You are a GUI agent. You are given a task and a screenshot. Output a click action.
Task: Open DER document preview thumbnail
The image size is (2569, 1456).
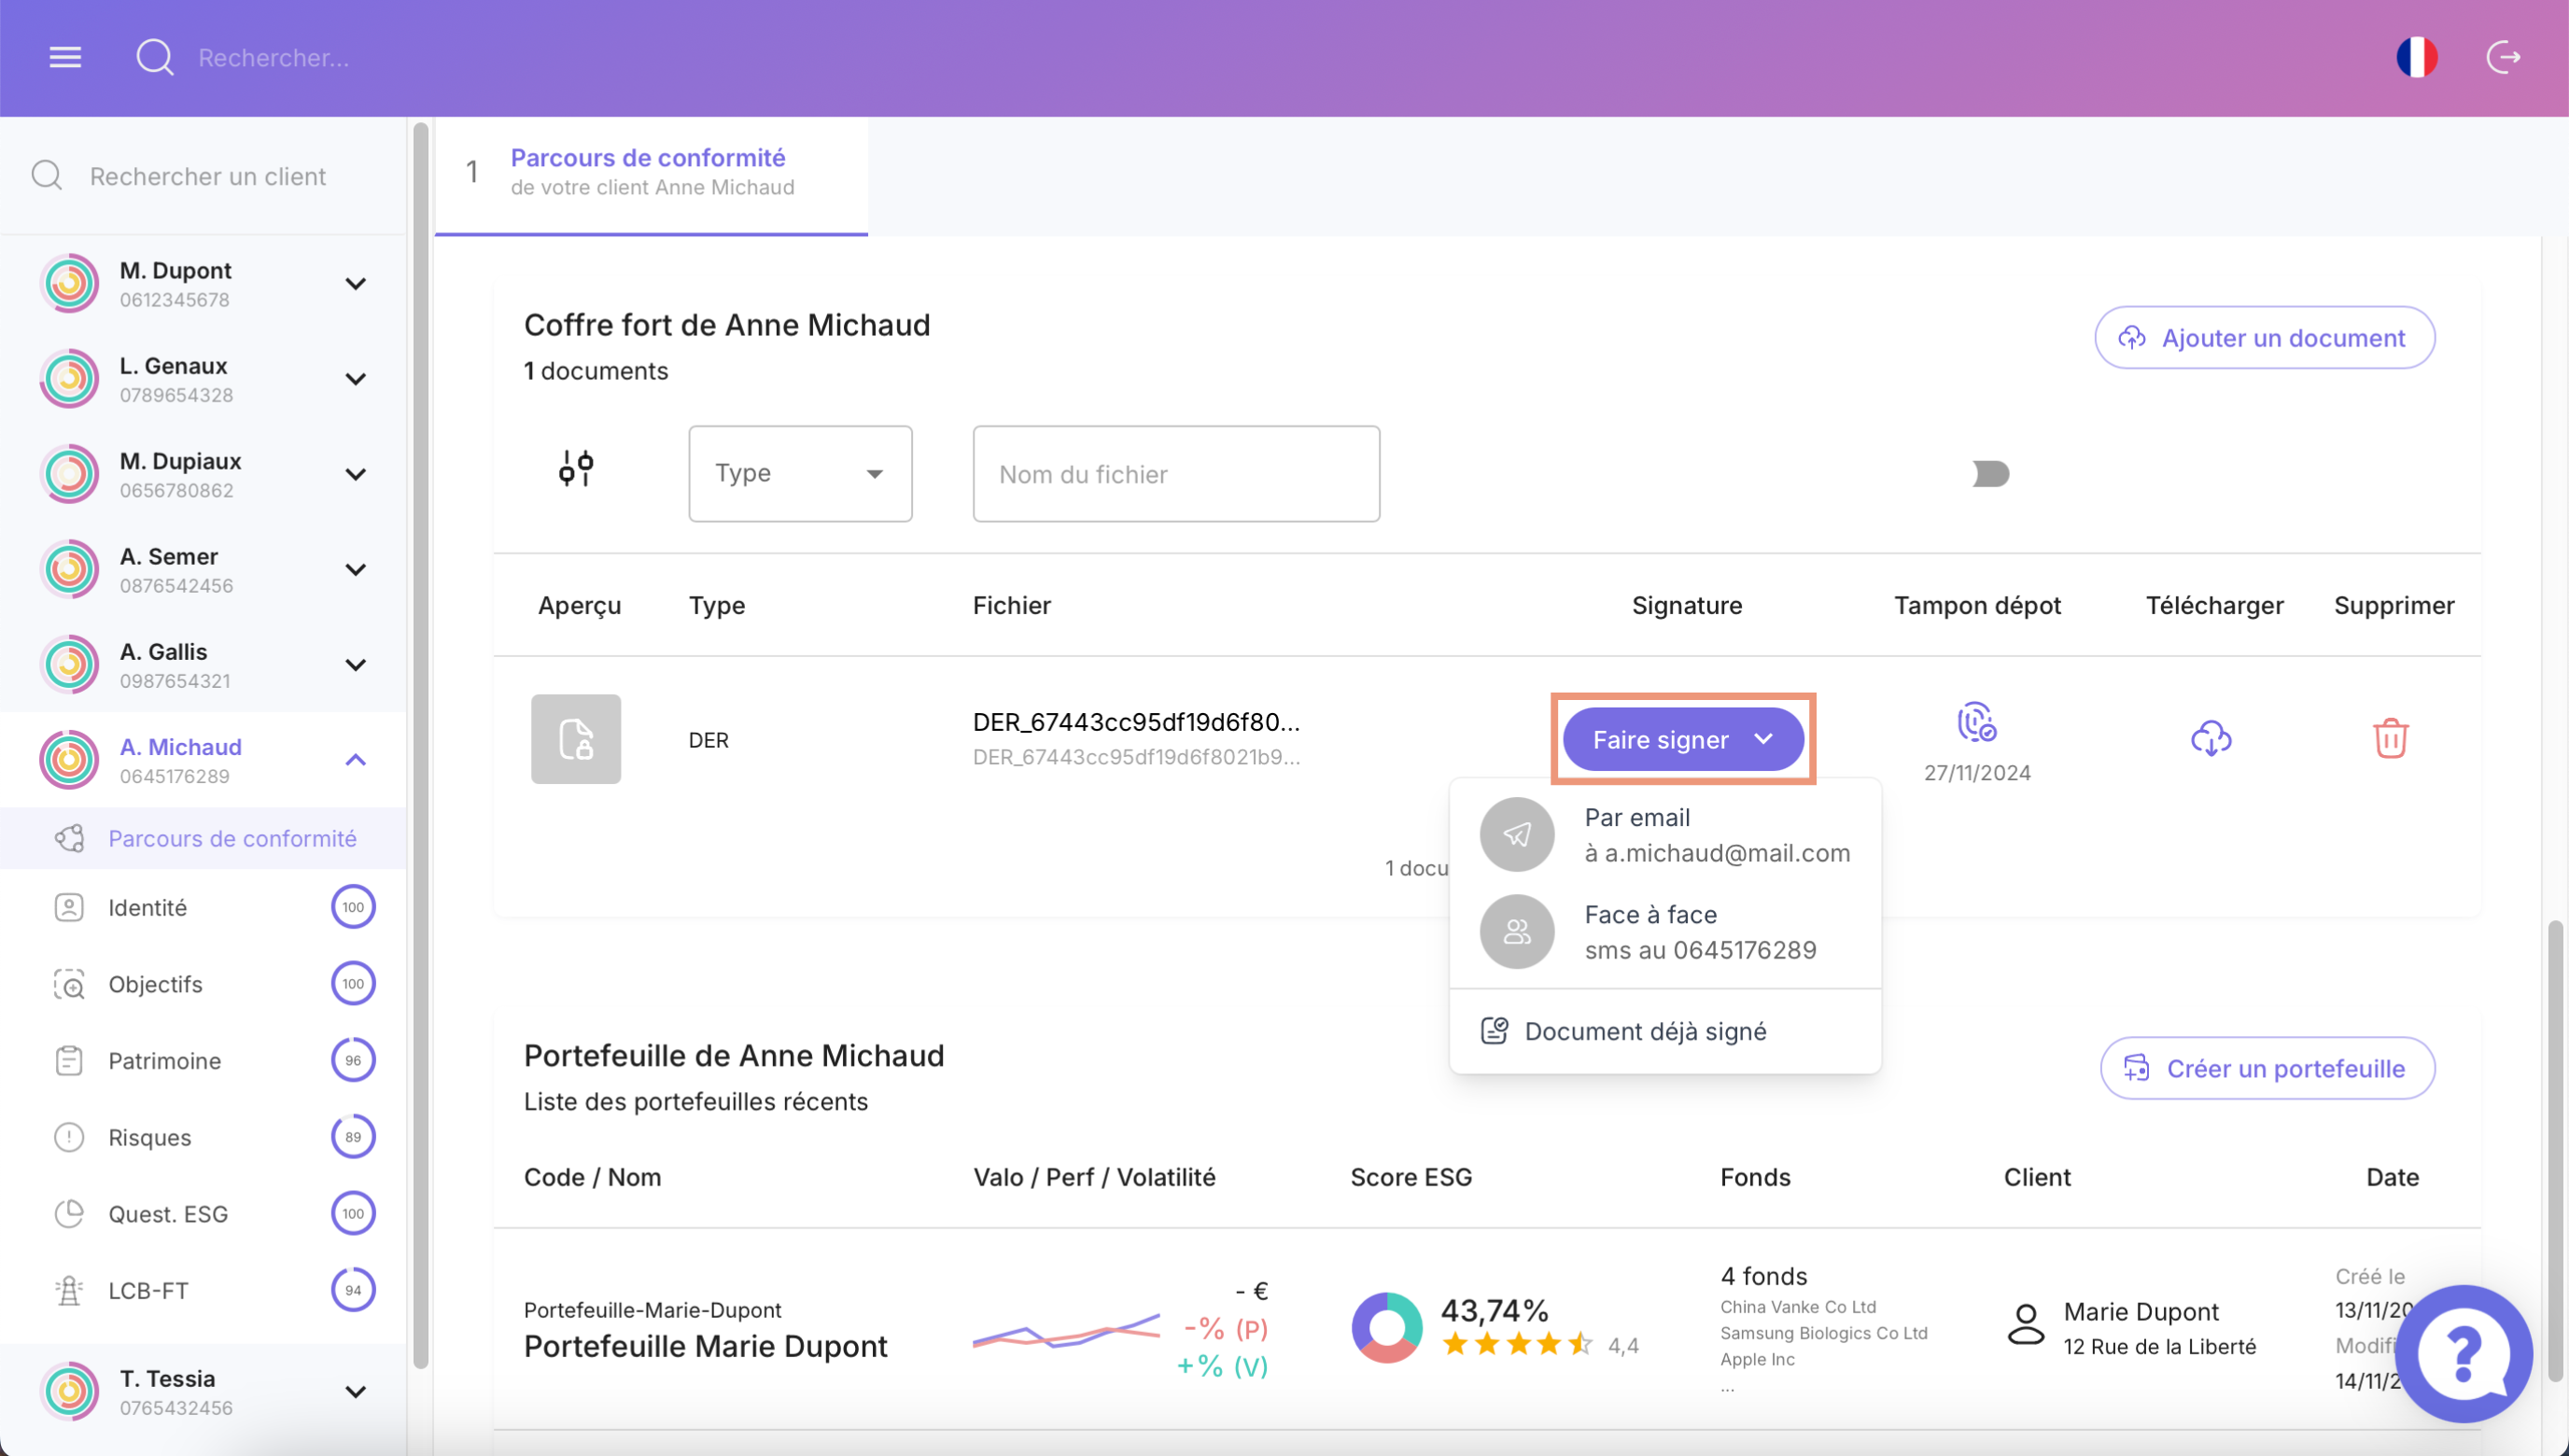[576, 738]
